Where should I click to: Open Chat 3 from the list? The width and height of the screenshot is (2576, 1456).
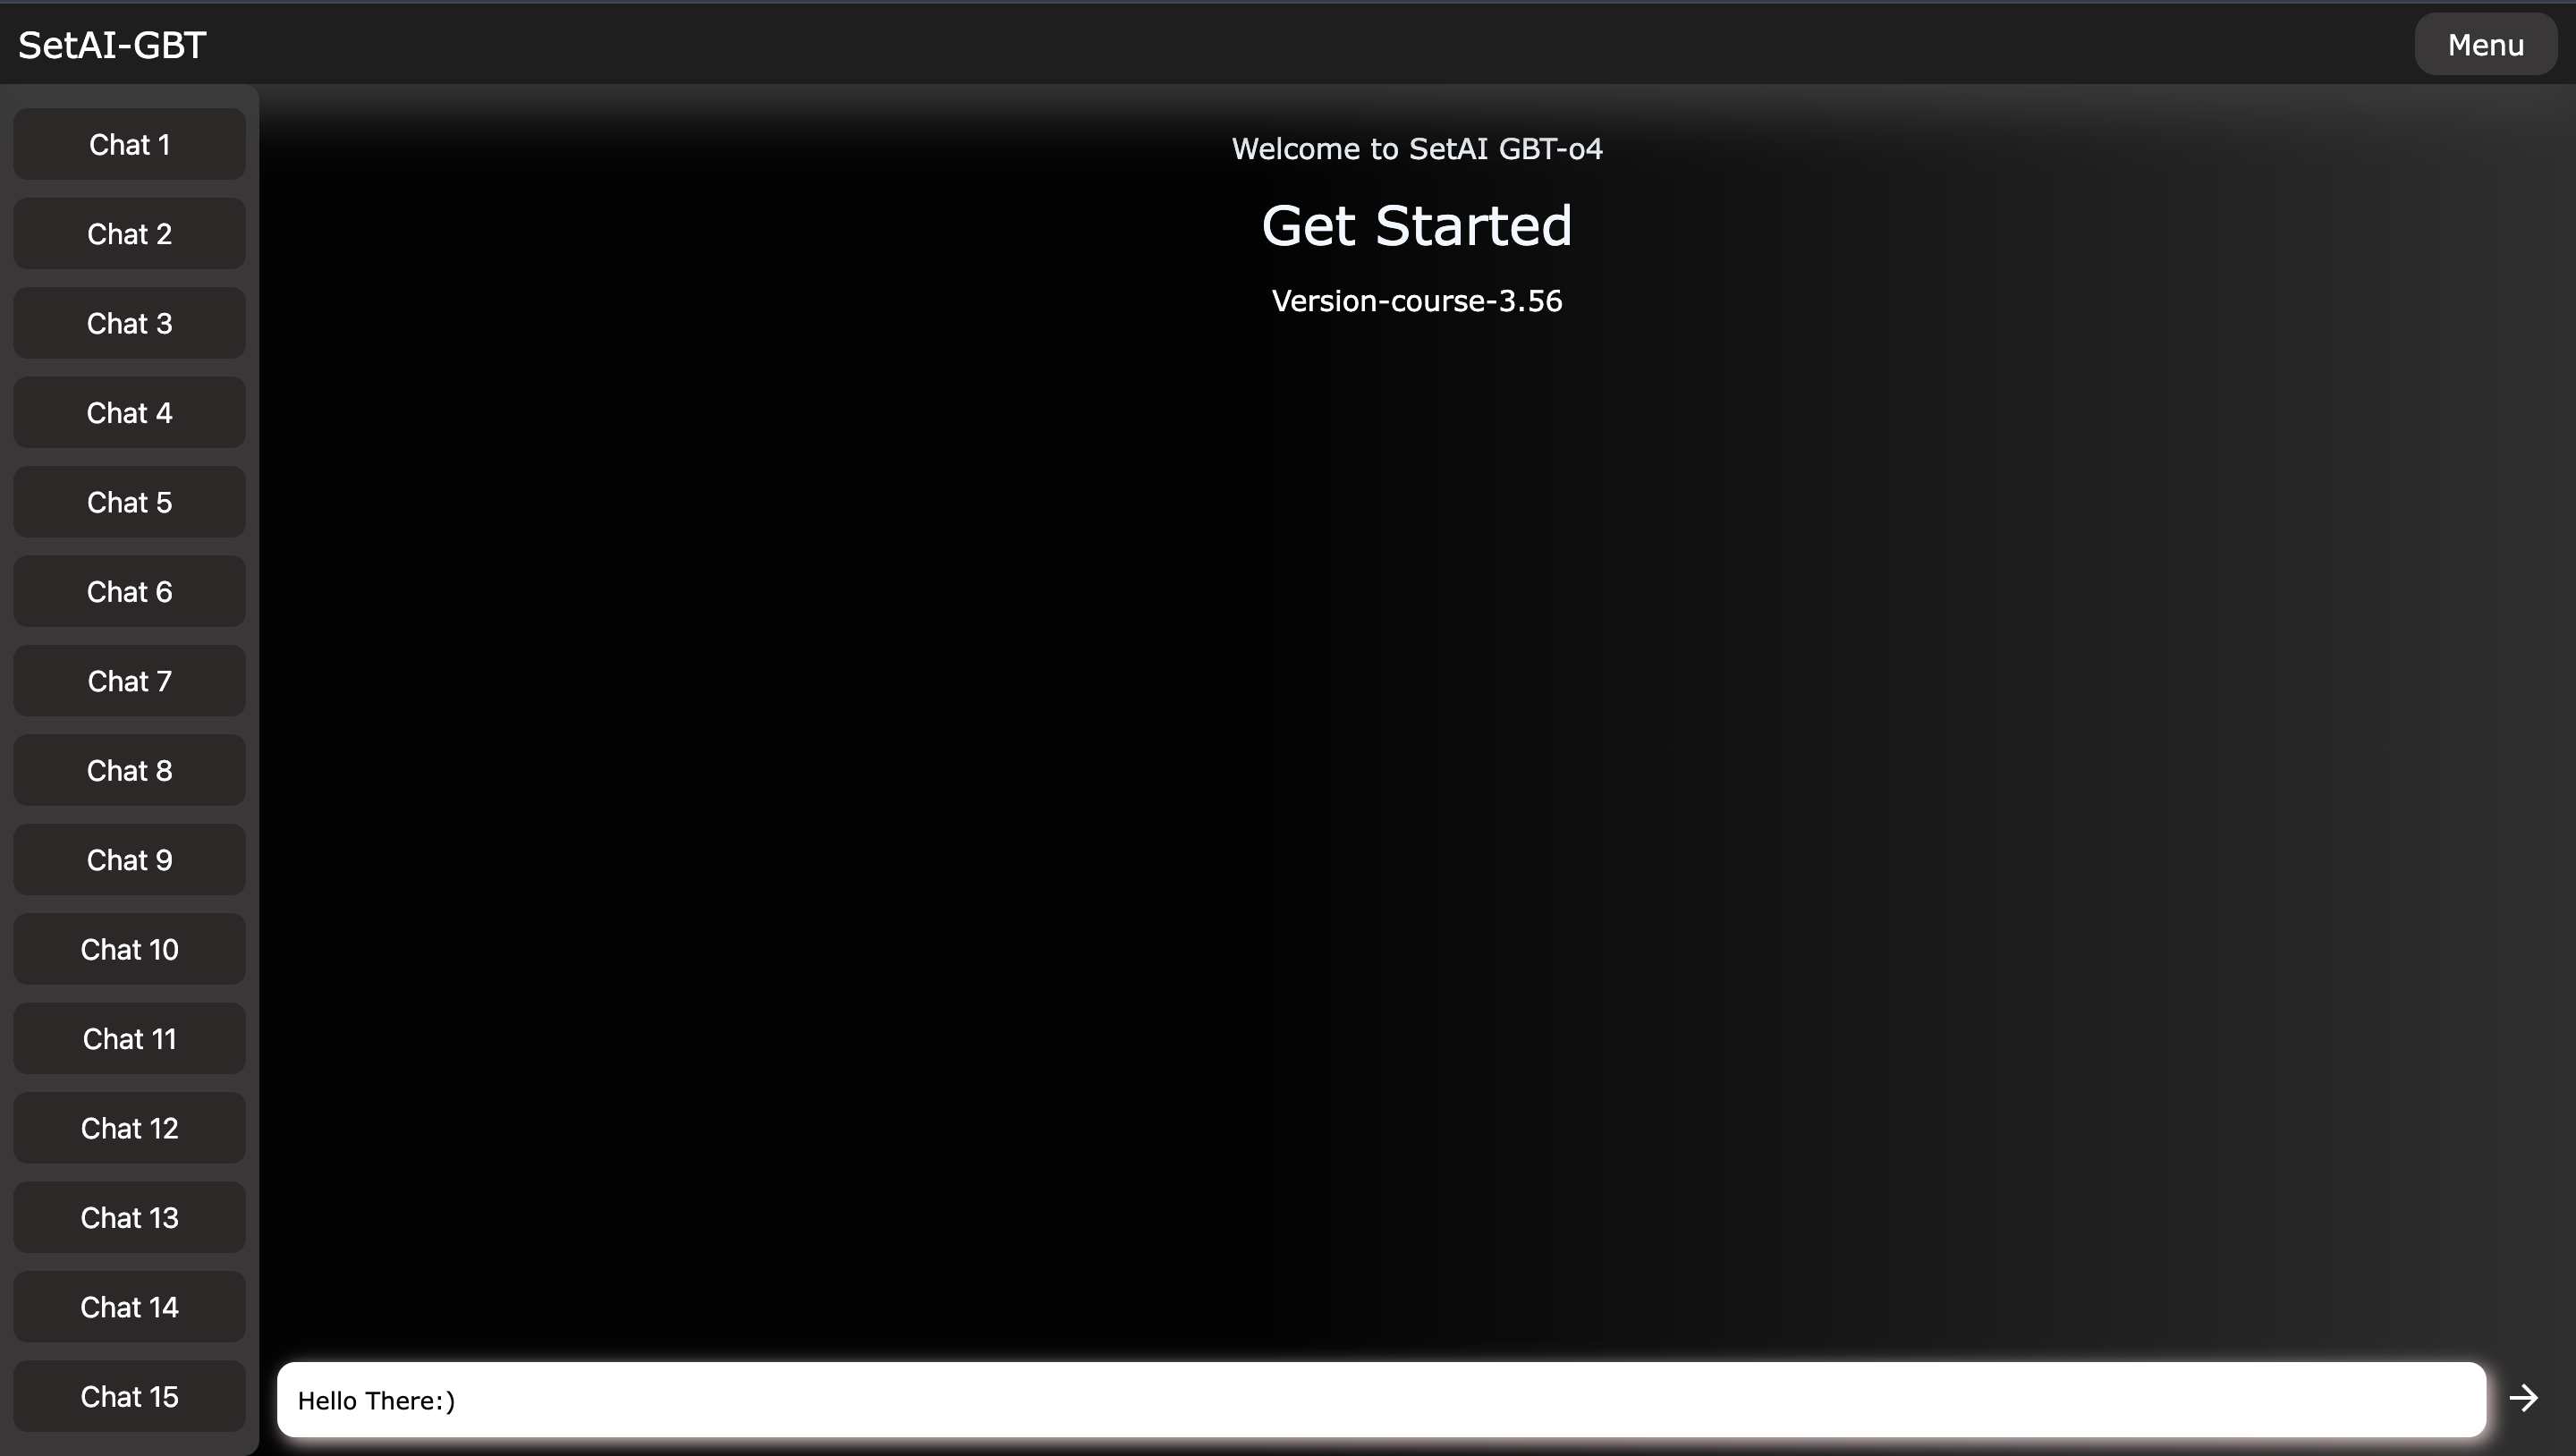(129, 324)
